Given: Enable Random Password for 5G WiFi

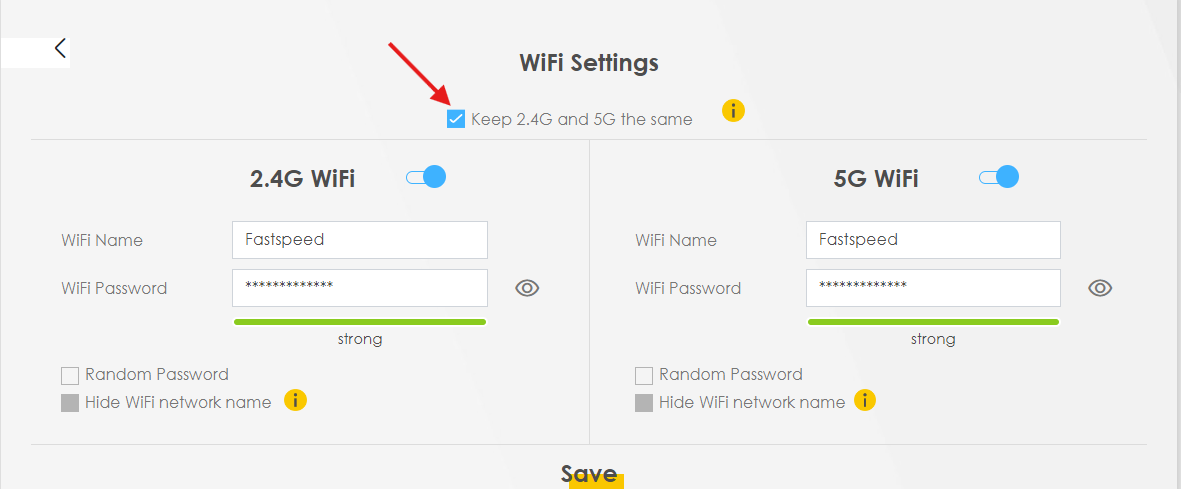Looking at the screenshot, I should point(644,376).
